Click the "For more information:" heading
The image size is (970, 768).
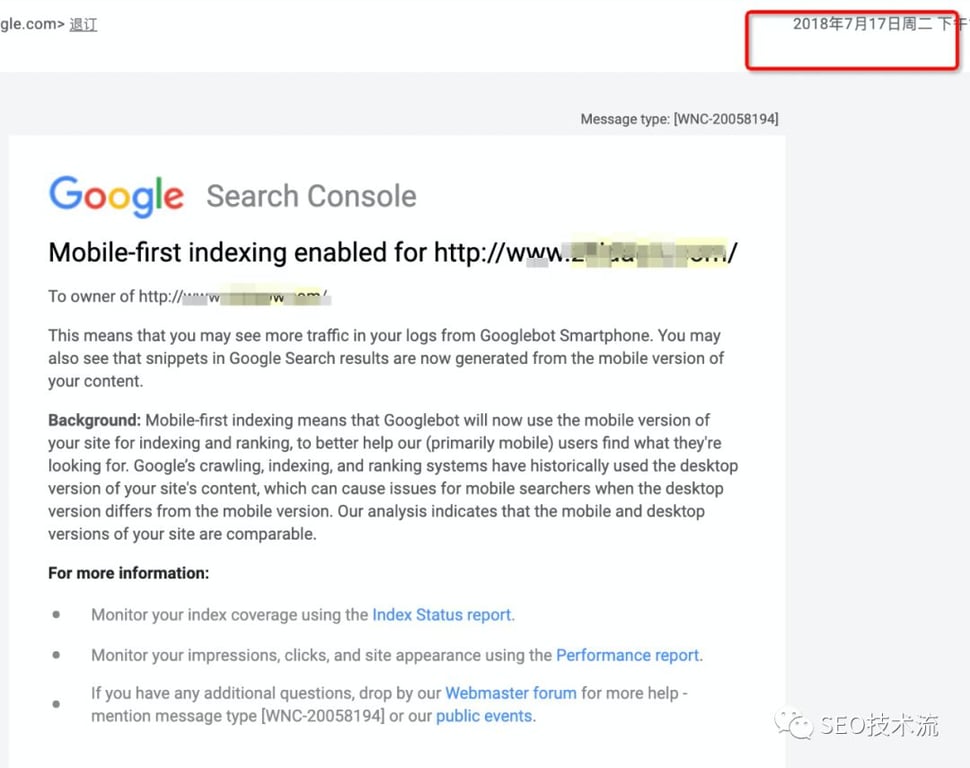[x=128, y=573]
